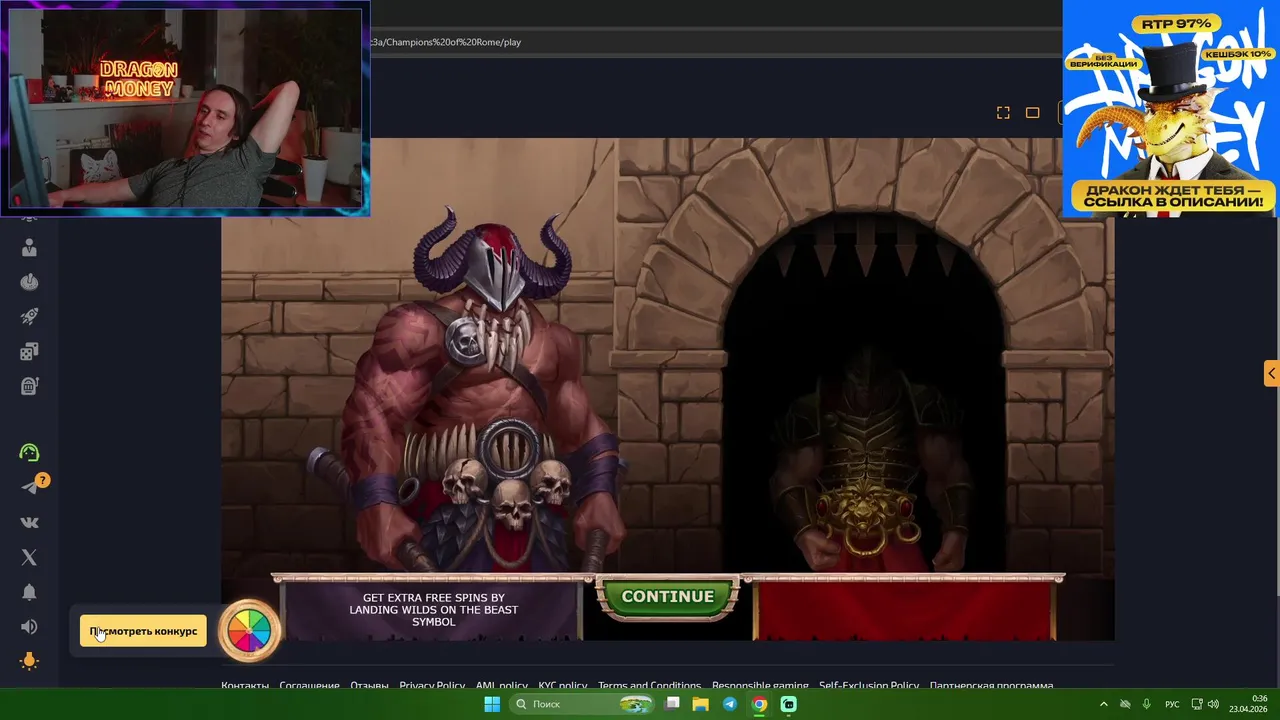Open the slot machine sidebar icon

29,386
